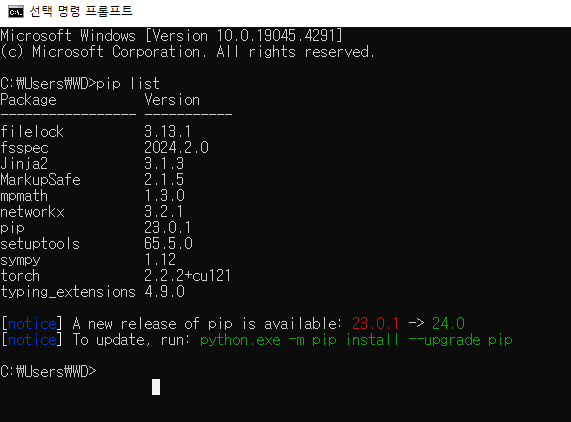
Task: Select fsspec version 2024.2.0
Action: tap(176, 148)
